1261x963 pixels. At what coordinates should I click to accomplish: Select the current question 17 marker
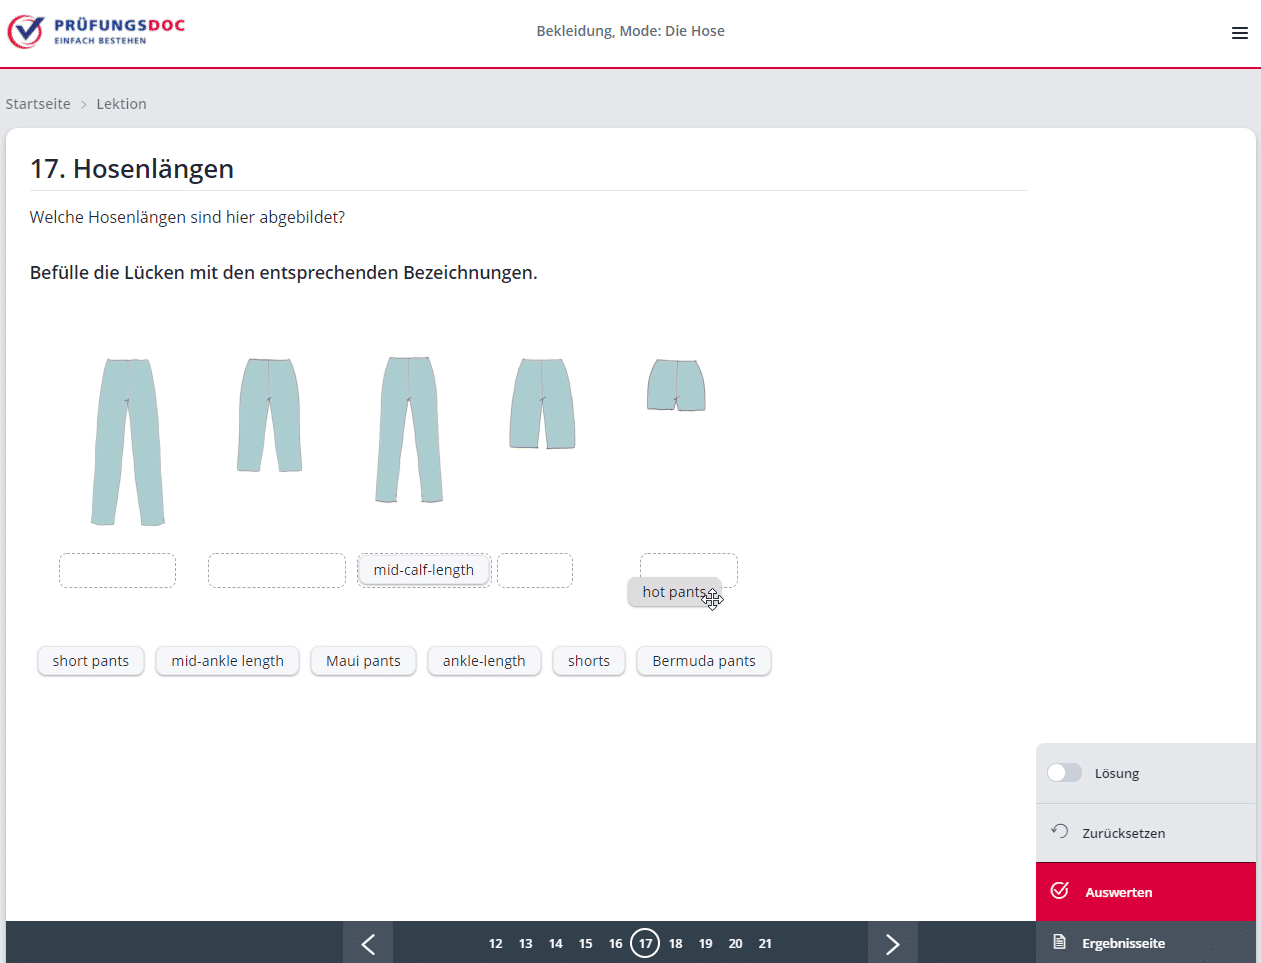(x=645, y=943)
